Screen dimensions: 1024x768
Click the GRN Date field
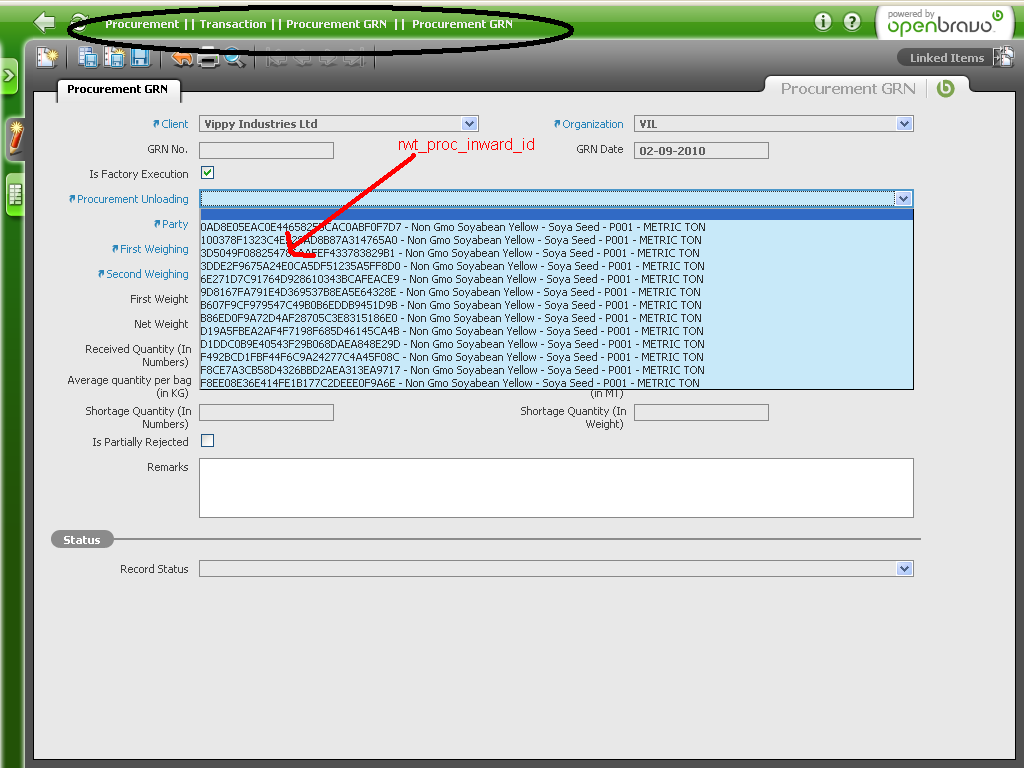701,151
